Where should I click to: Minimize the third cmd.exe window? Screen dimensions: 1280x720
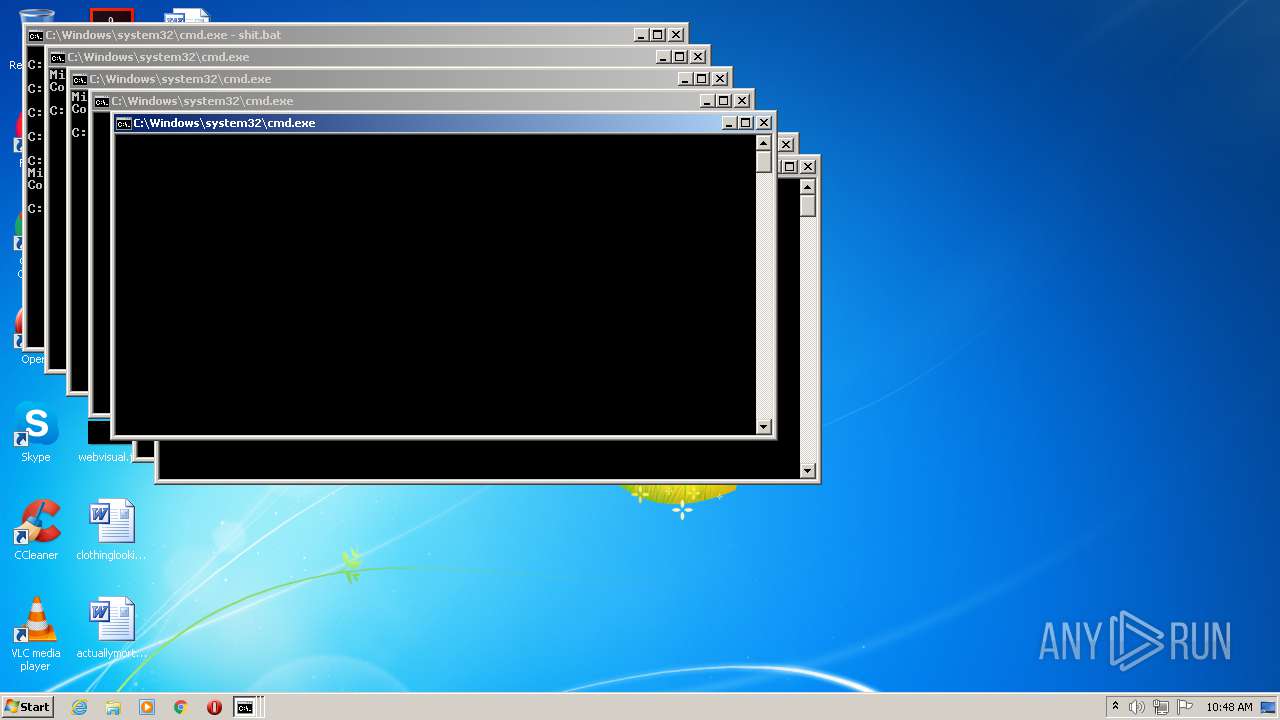[685, 79]
